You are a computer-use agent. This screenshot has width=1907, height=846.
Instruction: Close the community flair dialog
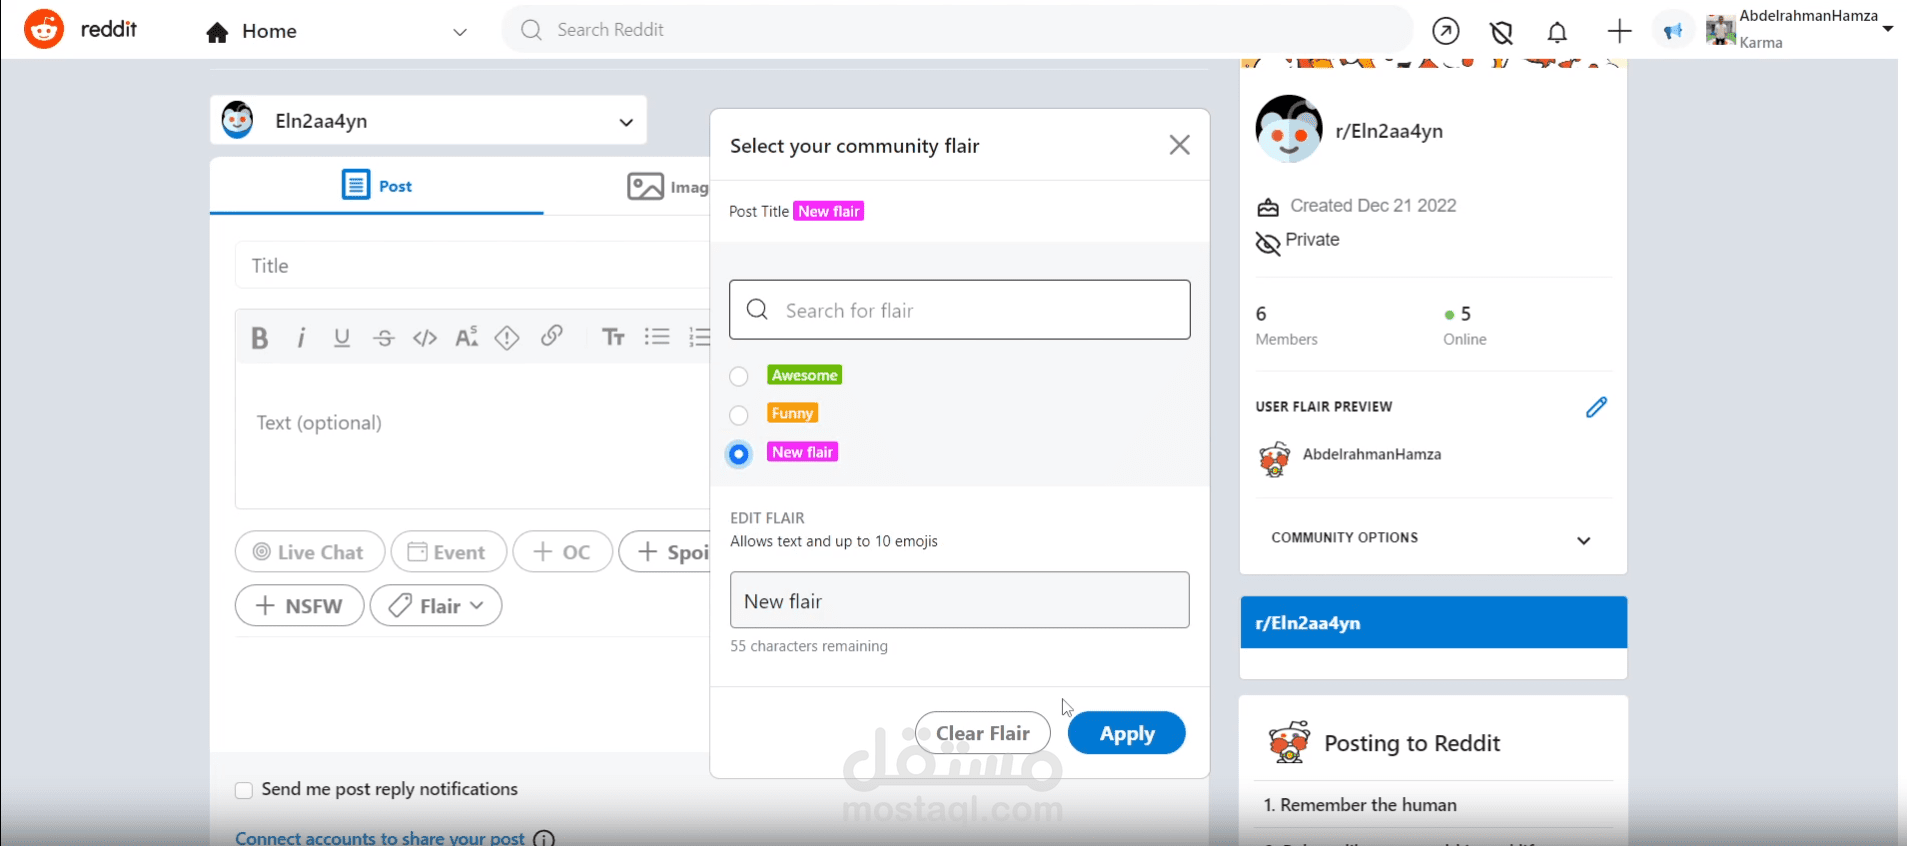[x=1180, y=145]
